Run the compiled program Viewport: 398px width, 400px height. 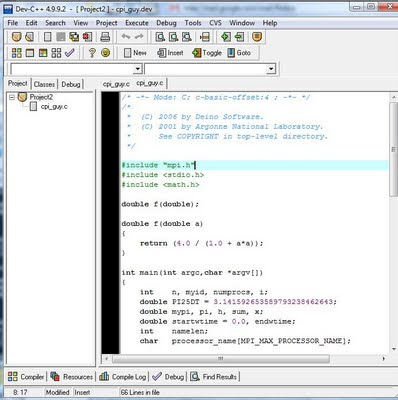(30, 53)
